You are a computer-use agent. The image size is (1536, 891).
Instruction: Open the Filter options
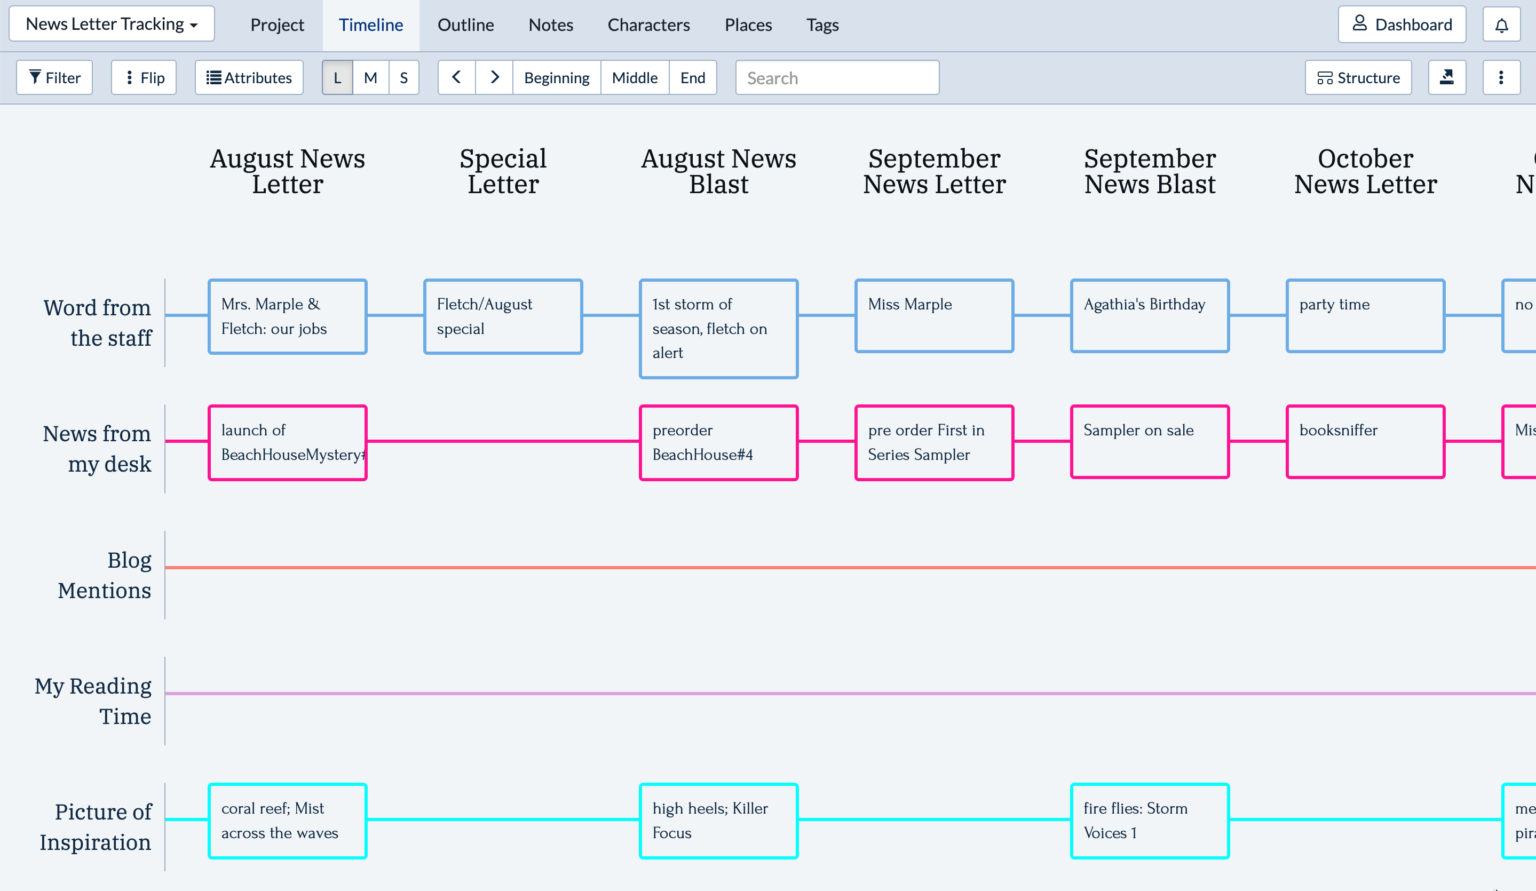54,77
